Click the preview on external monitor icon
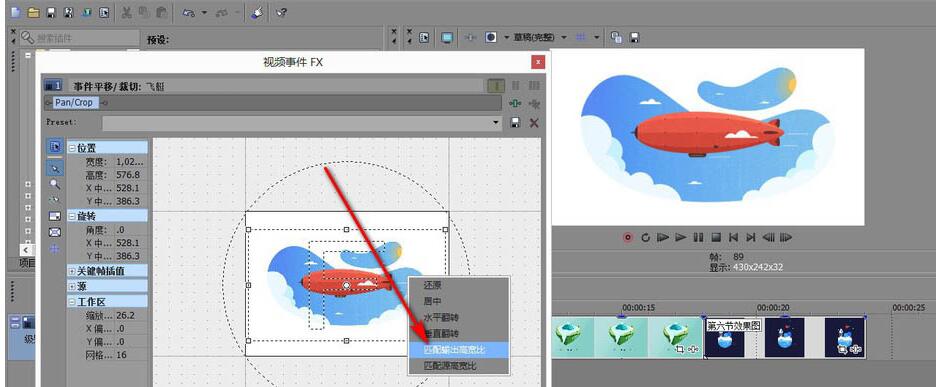The height and width of the screenshot is (387, 936). click(x=447, y=37)
